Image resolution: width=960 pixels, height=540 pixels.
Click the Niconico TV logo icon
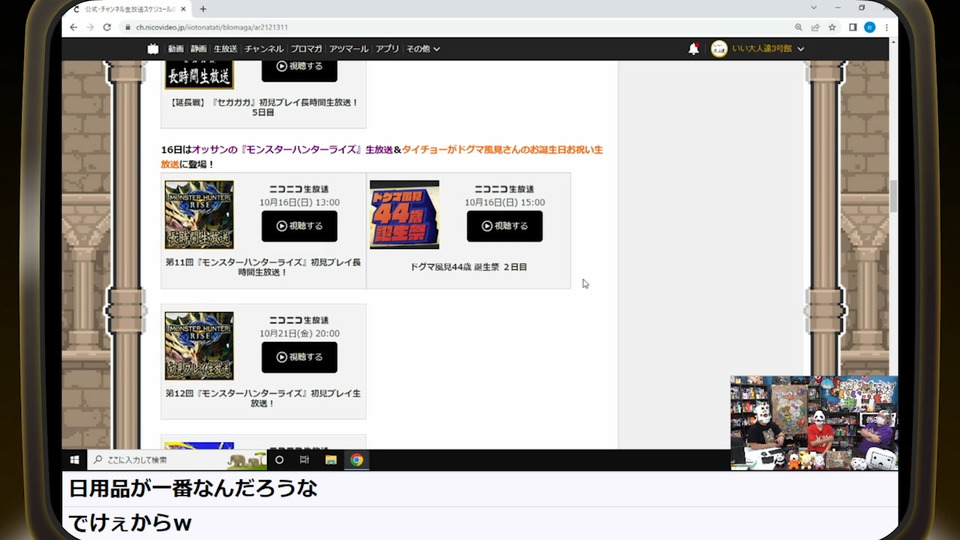tap(153, 49)
